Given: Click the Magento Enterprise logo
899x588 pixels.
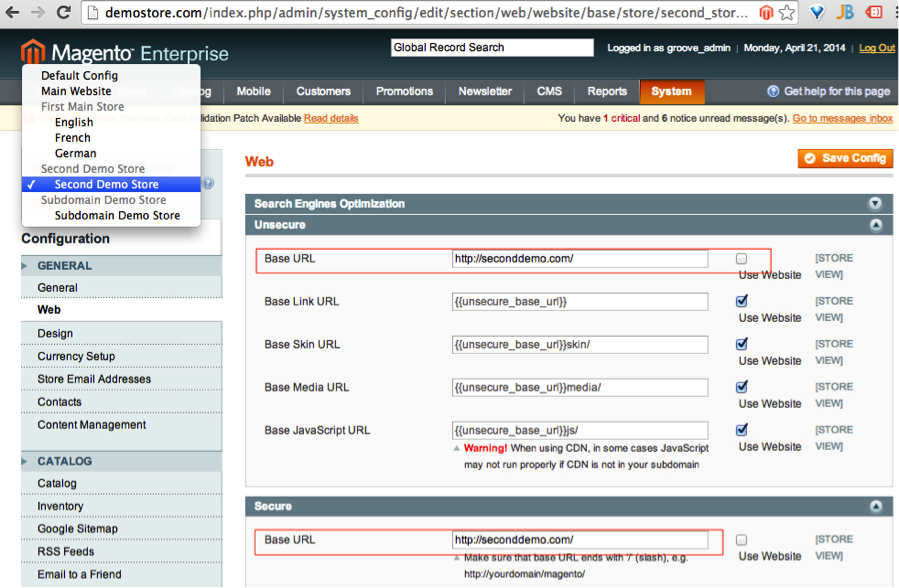Looking at the screenshot, I should [124, 53].
